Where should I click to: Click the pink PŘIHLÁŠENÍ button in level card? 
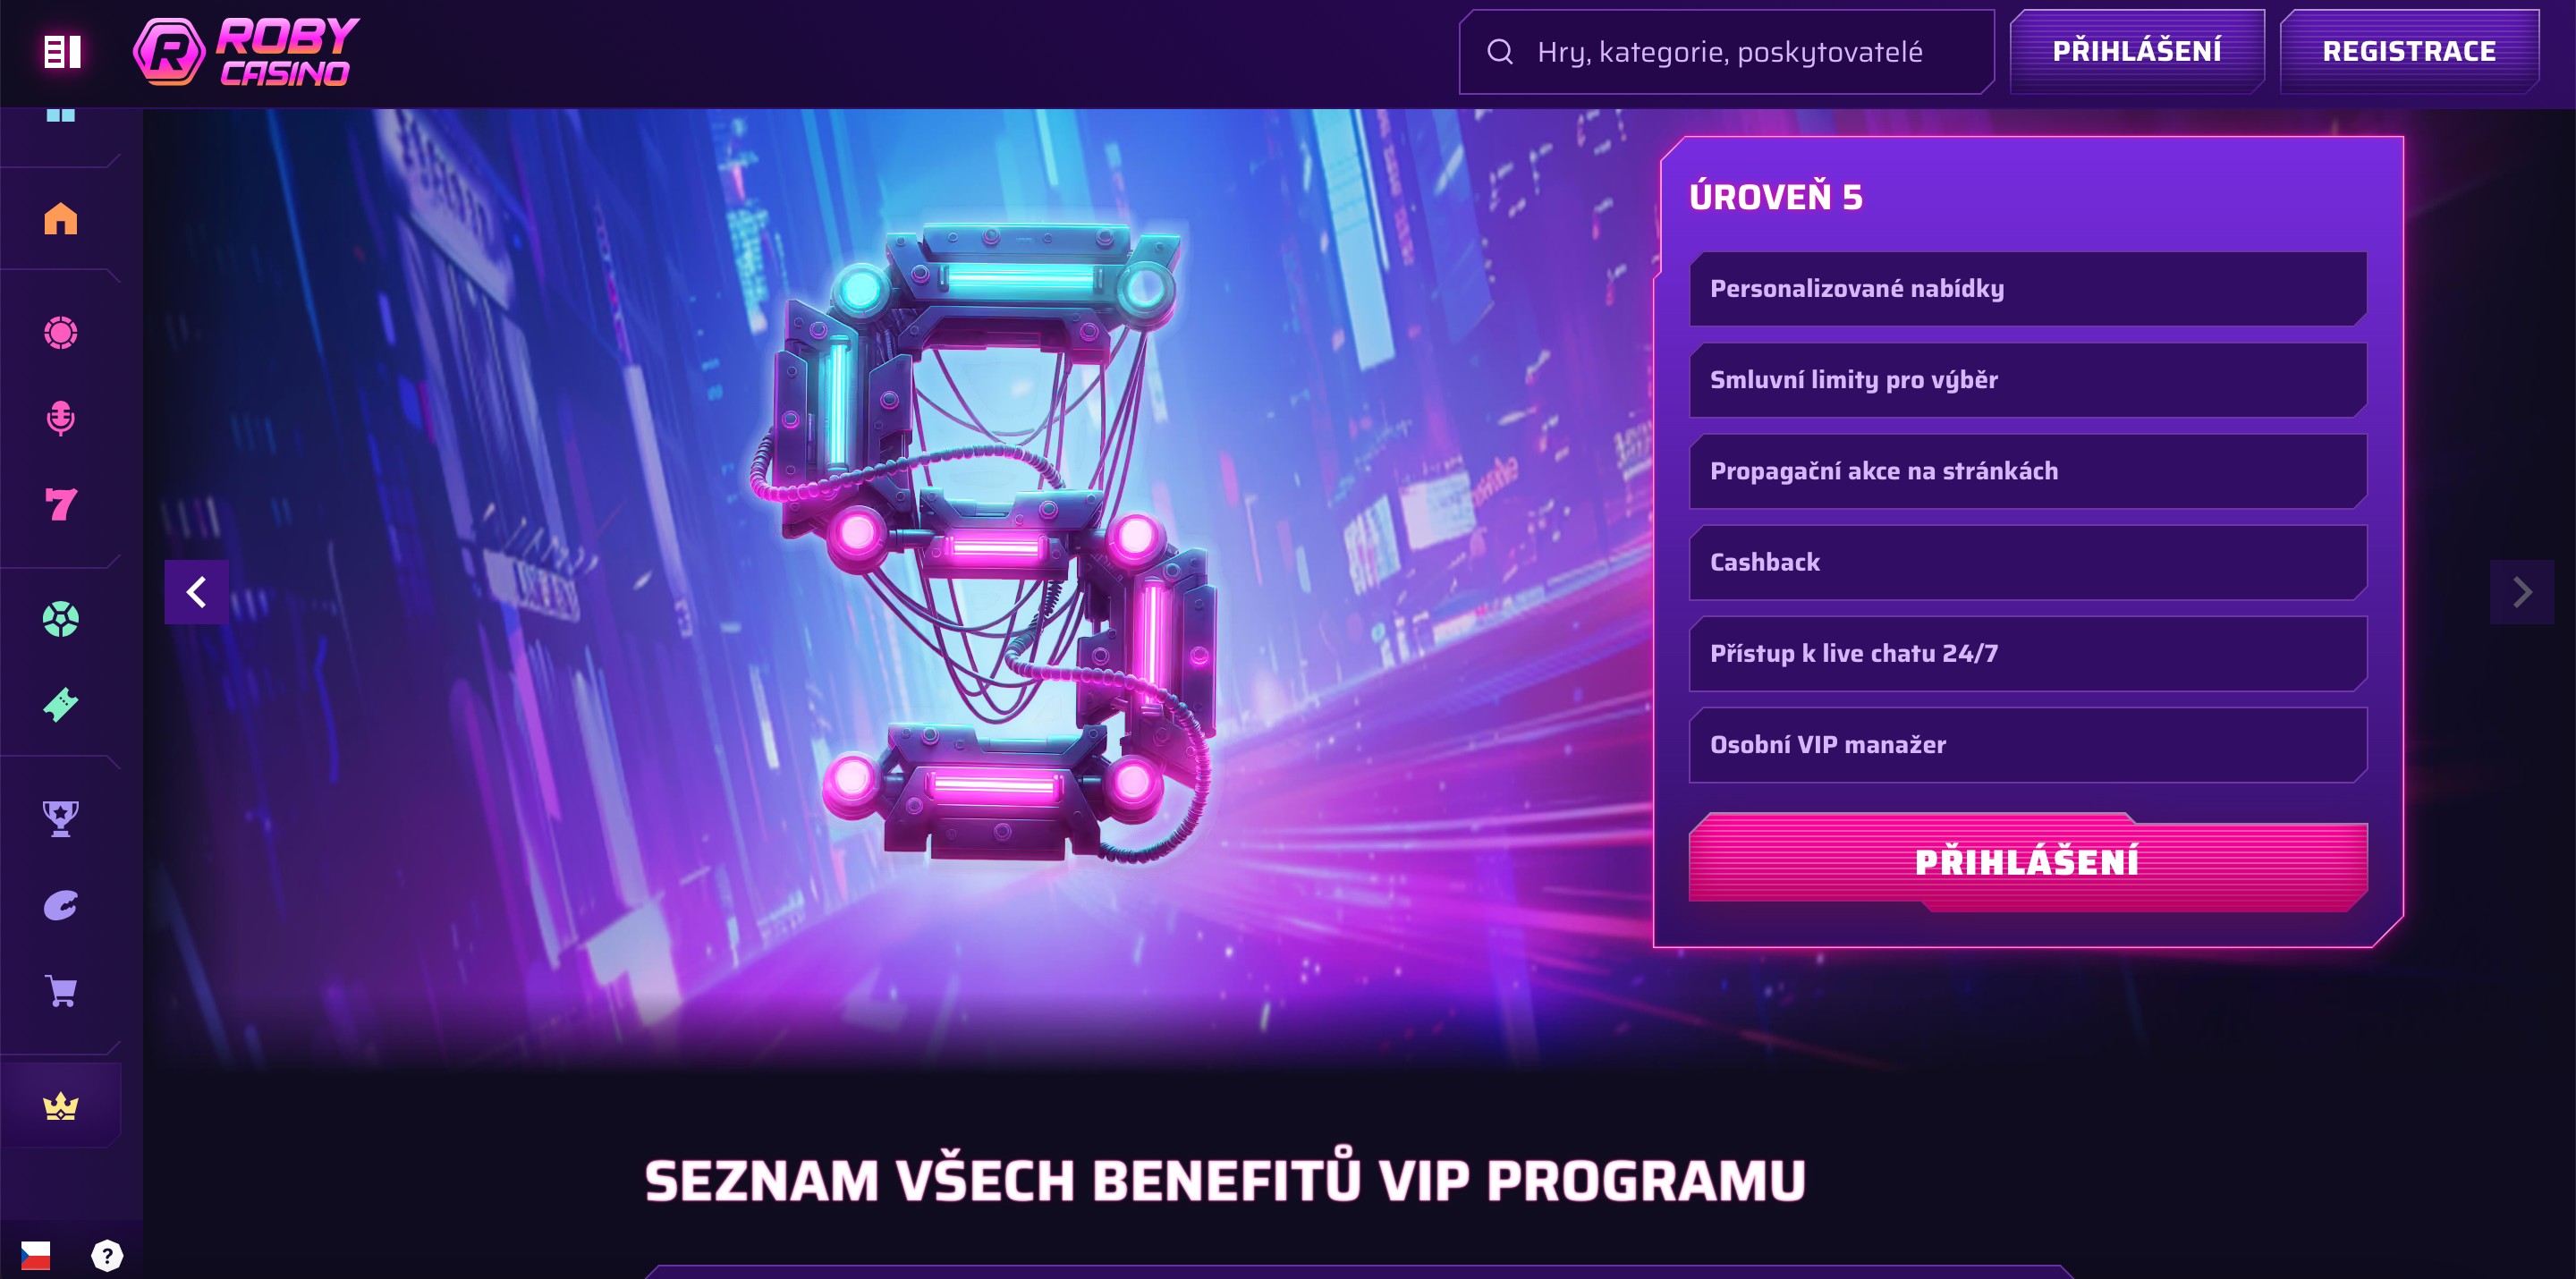tap(2028, 861)
